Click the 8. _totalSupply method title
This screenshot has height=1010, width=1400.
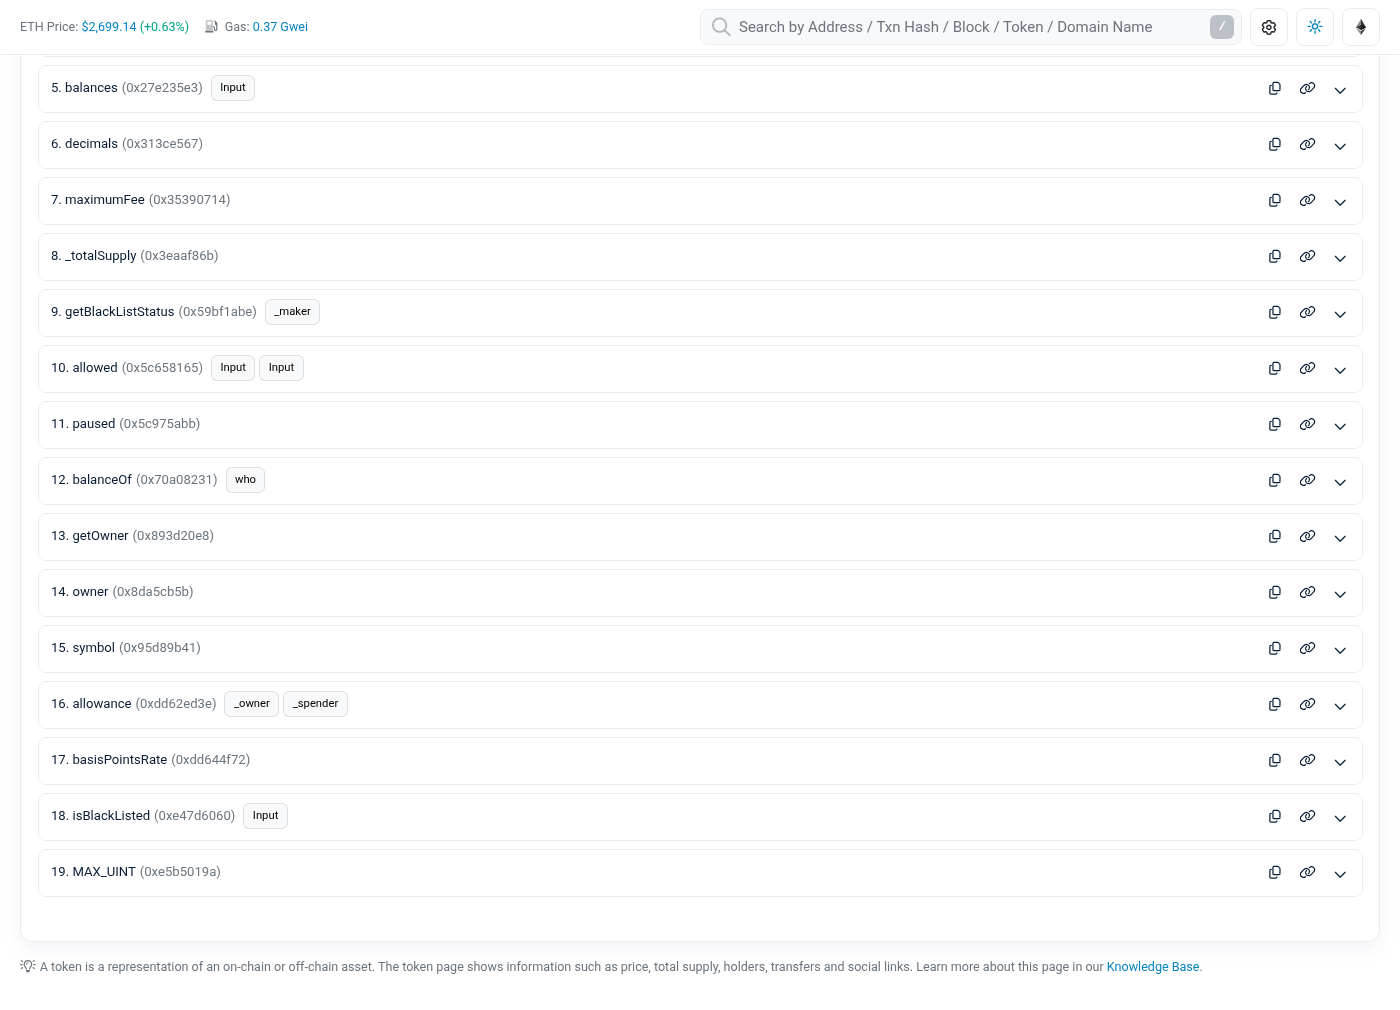(x=135, y=256)
